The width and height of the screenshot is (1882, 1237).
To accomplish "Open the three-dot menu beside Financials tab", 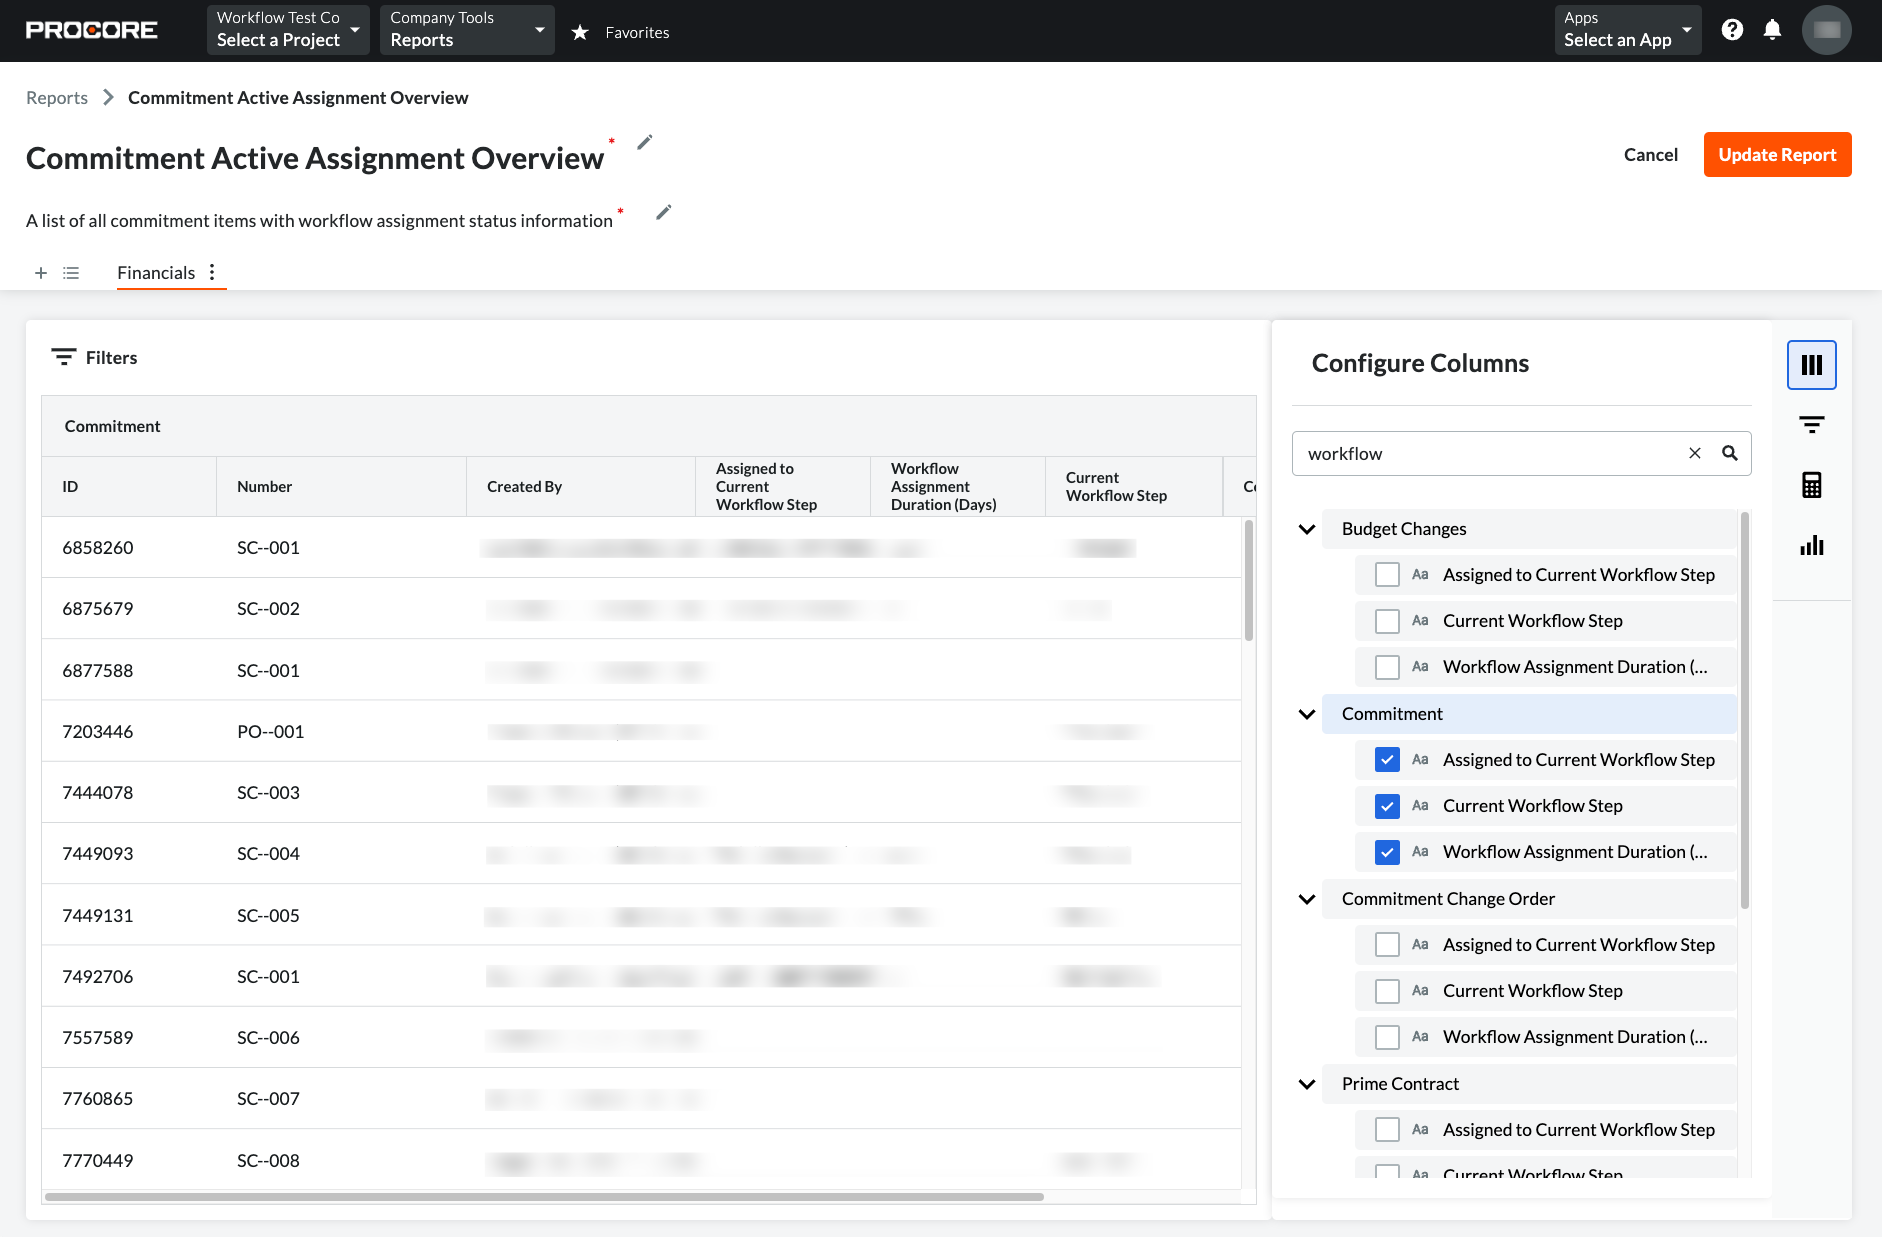I will (x=211, y=272).
